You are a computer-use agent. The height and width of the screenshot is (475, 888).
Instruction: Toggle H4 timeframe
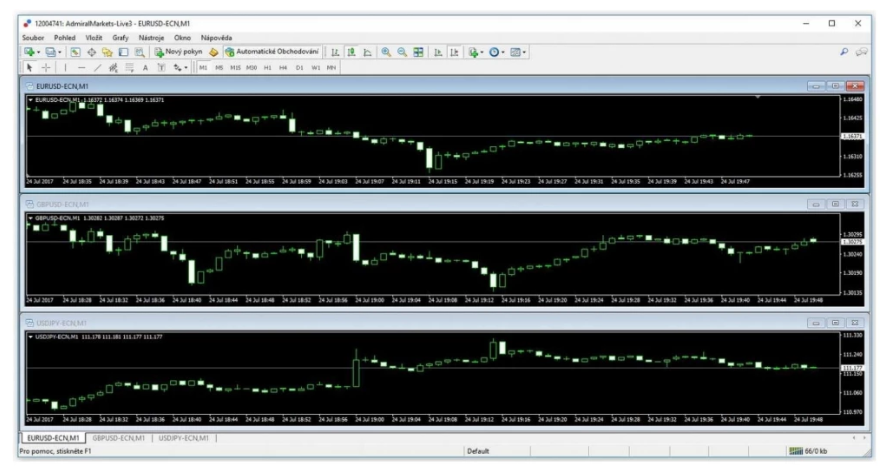[x=283, y=67]
